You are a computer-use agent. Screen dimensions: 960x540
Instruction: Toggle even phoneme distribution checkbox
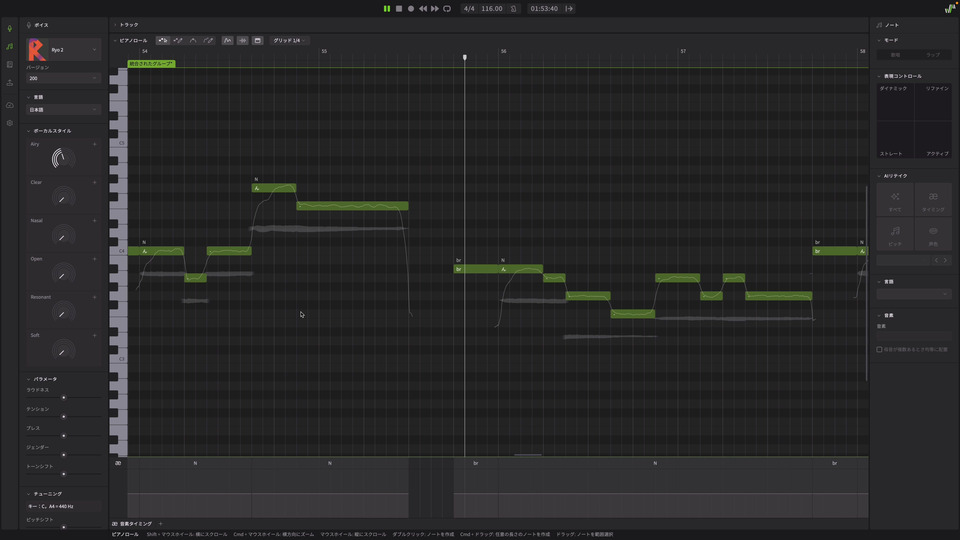tap(879, 350)
